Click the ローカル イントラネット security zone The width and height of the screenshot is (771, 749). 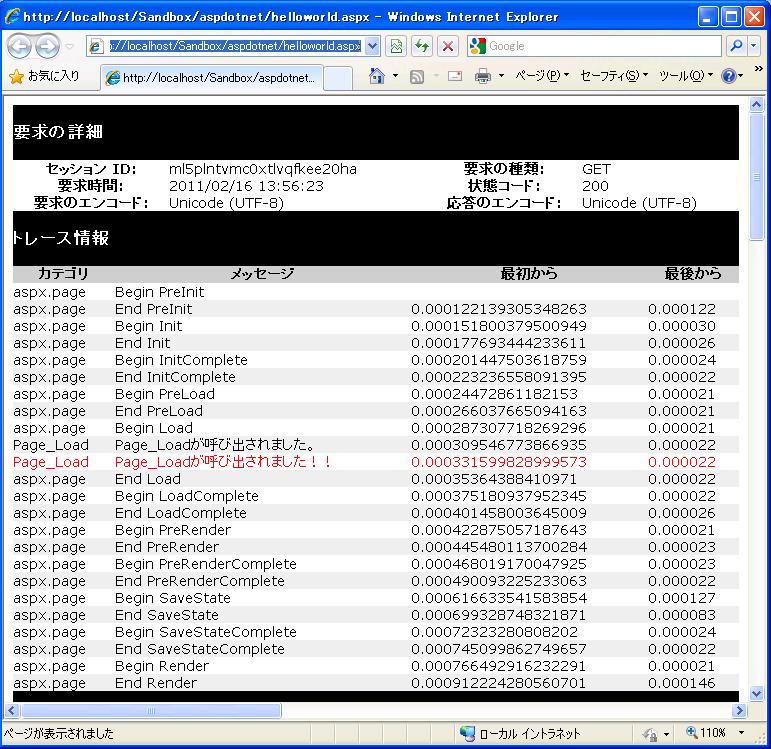click(520, 734)
